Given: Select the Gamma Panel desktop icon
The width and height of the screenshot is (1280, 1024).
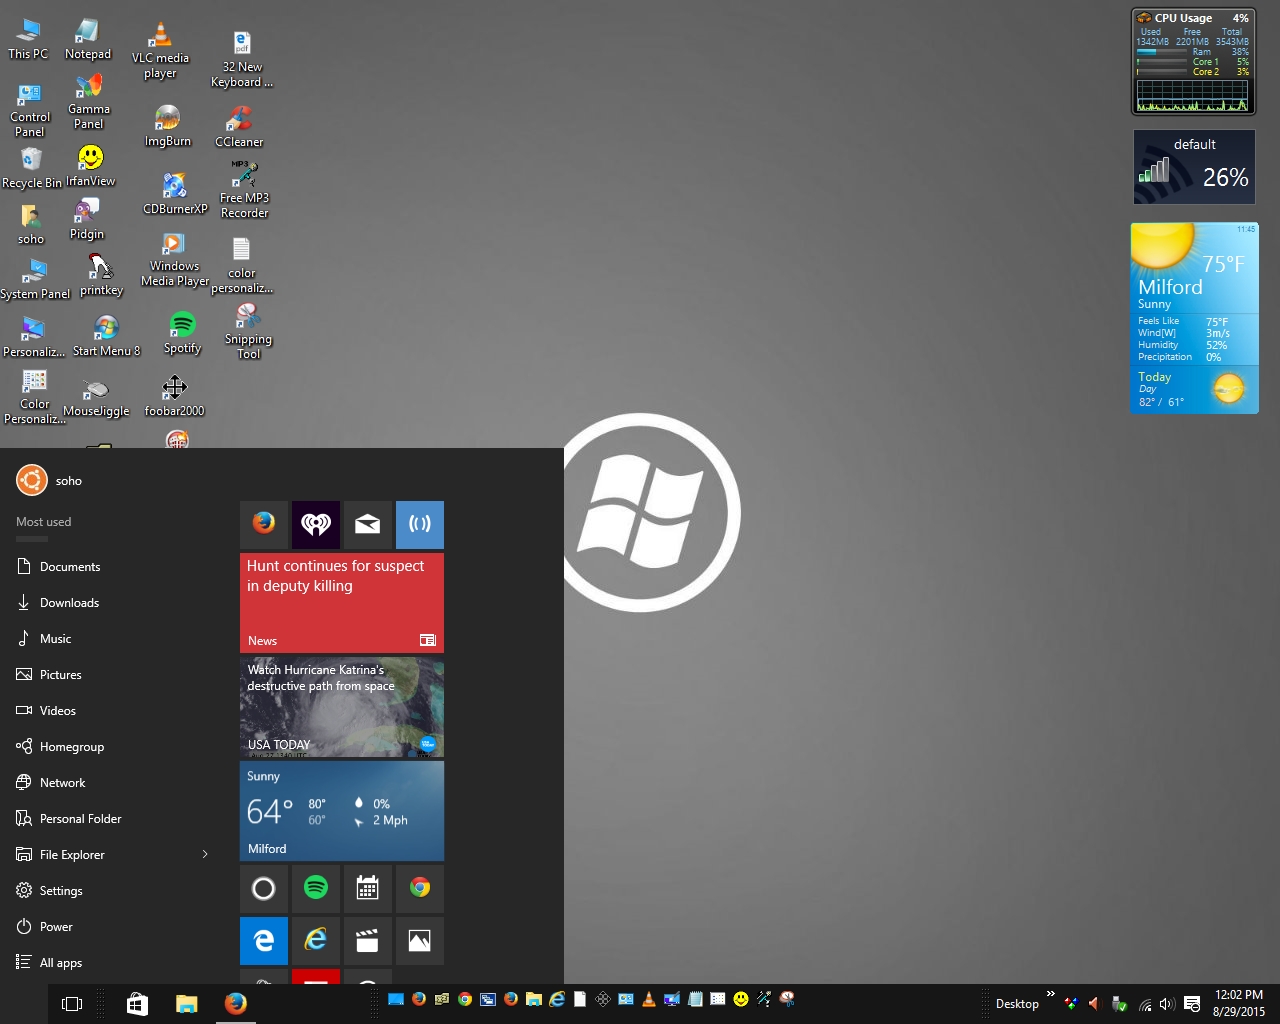Looking at the screenshot, I should coord(89,102).
